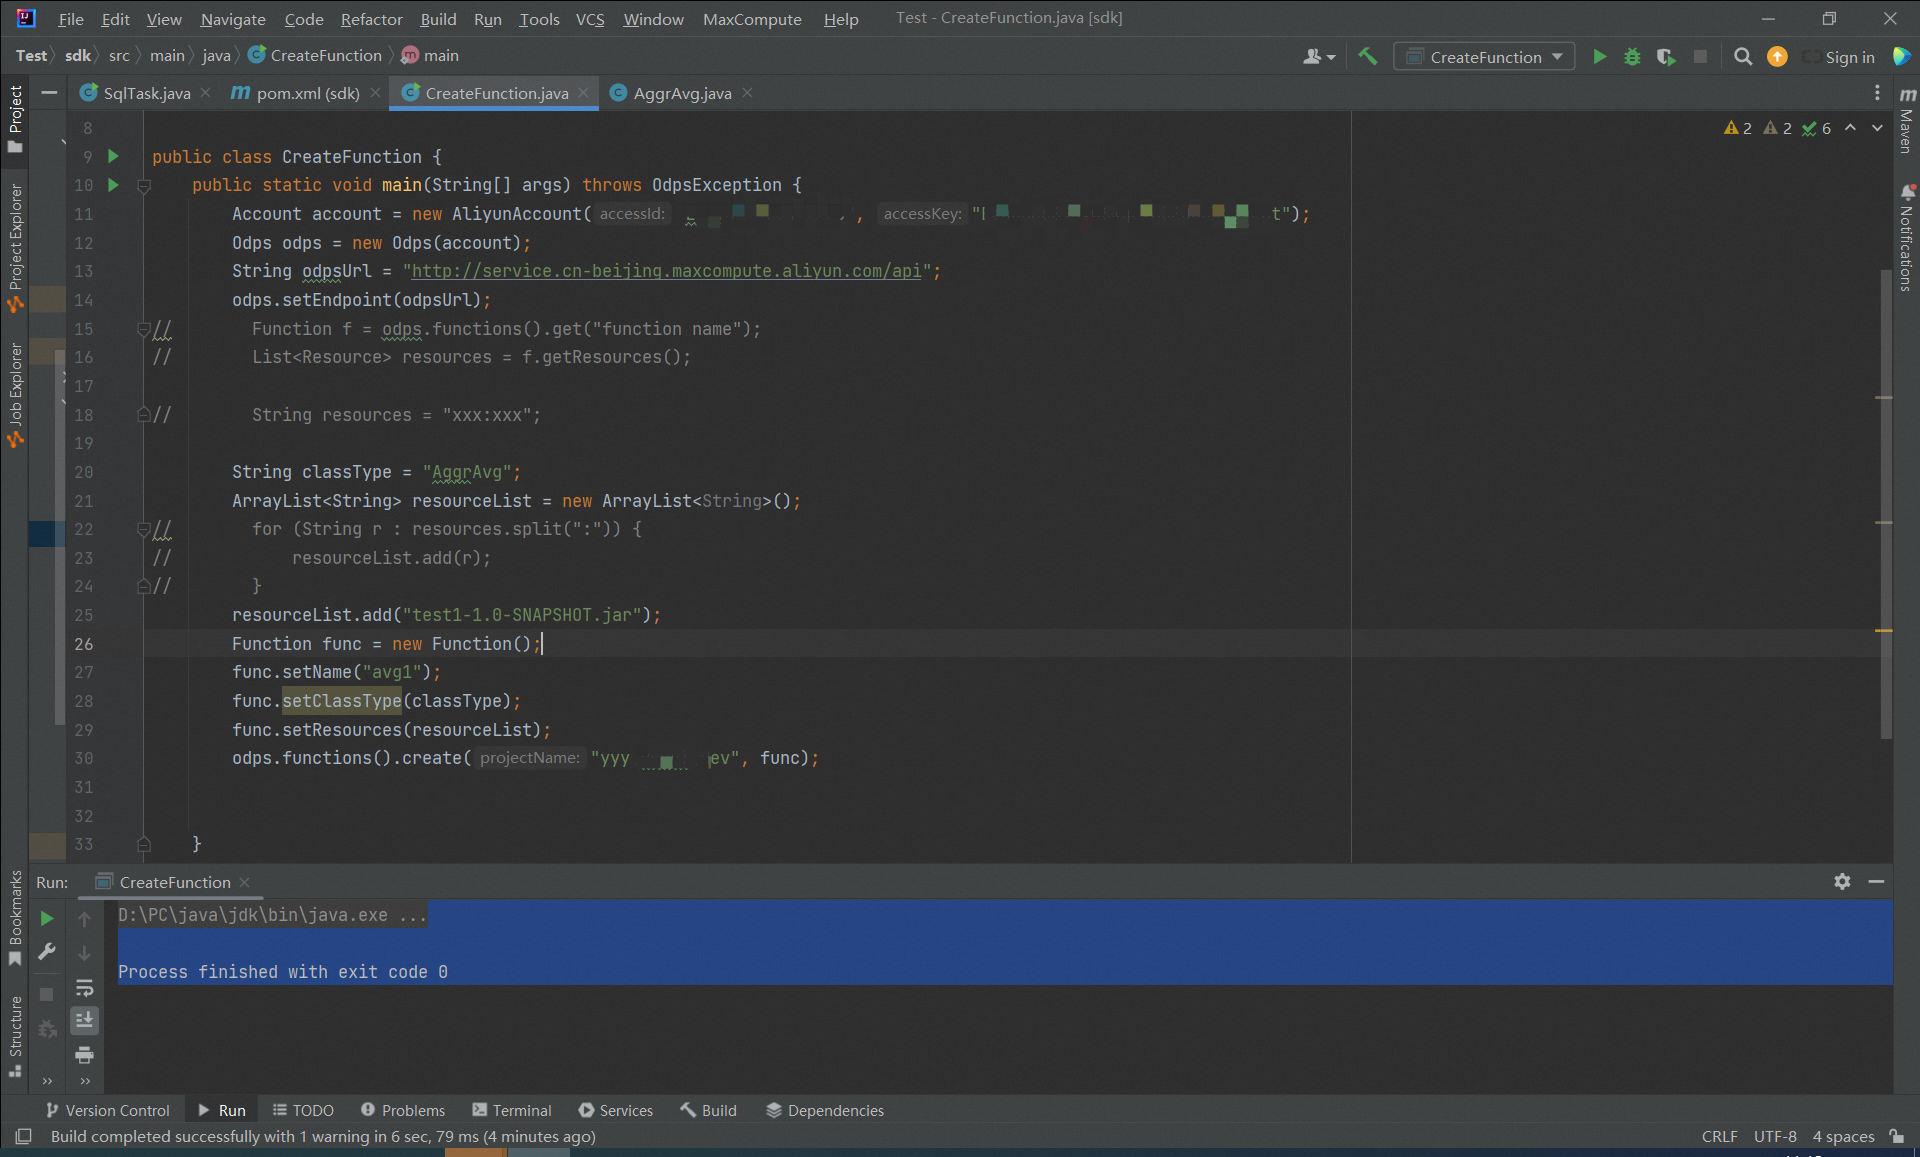Open the Services tool window

[x=616, y=1110]
